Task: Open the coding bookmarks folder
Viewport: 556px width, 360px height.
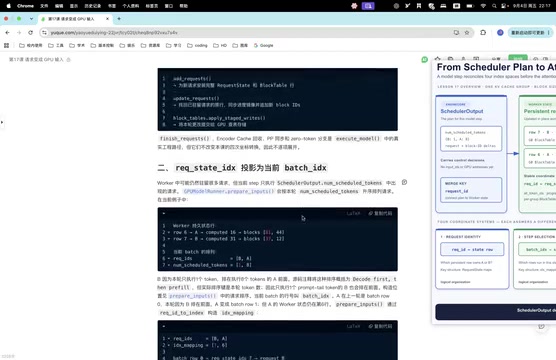Action: [197, 45]
